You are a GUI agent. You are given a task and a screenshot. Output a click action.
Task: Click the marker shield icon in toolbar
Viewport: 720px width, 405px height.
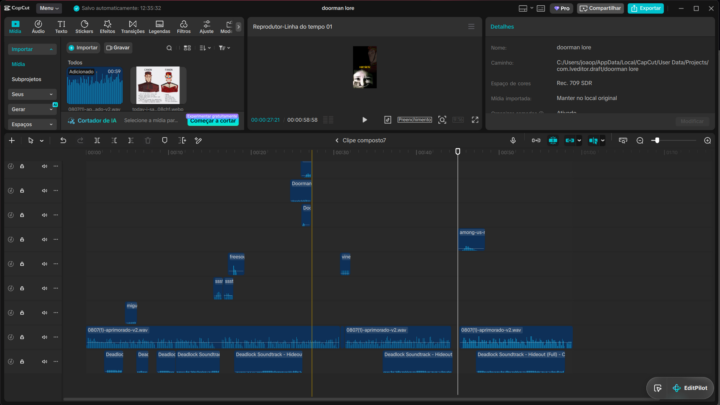click(164, 141)
